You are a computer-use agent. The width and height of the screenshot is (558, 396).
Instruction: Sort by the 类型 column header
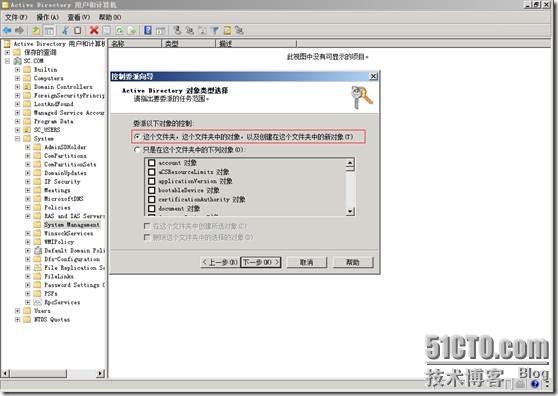[x=189, y=44]
